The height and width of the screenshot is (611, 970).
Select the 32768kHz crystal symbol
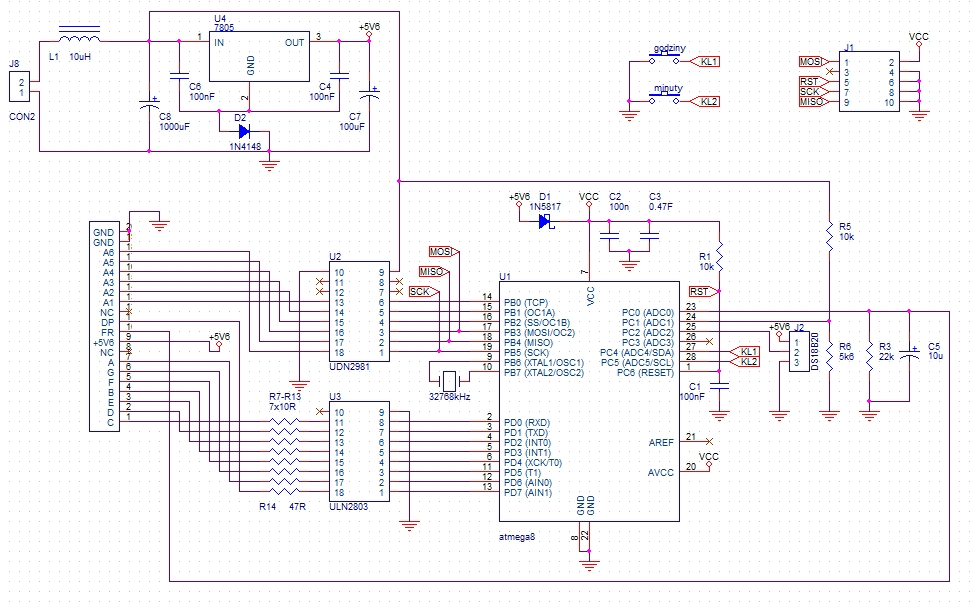pos(449,380)
